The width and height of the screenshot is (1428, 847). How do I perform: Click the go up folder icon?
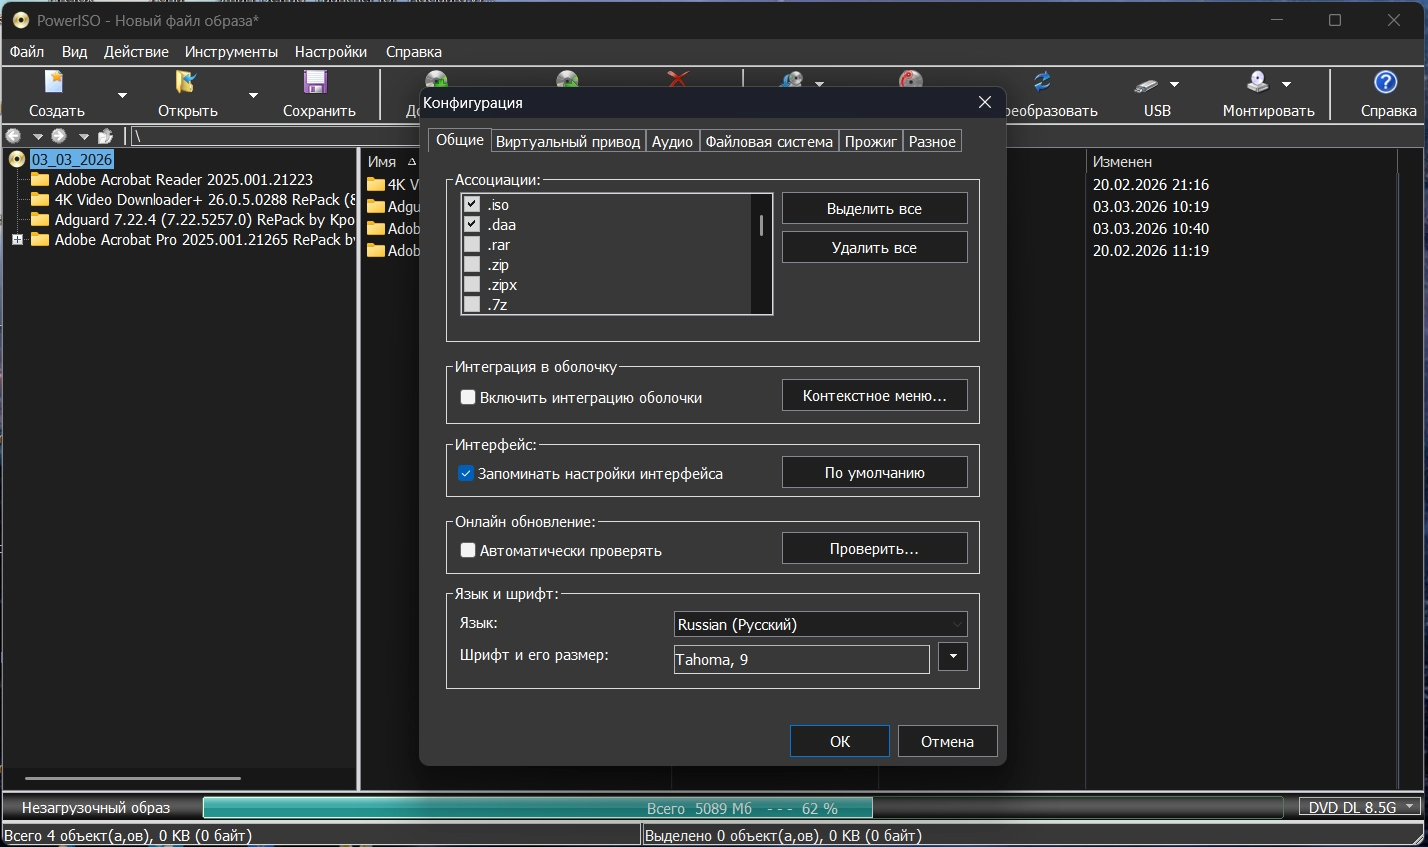pyautogui.click(x=105, y=136)
